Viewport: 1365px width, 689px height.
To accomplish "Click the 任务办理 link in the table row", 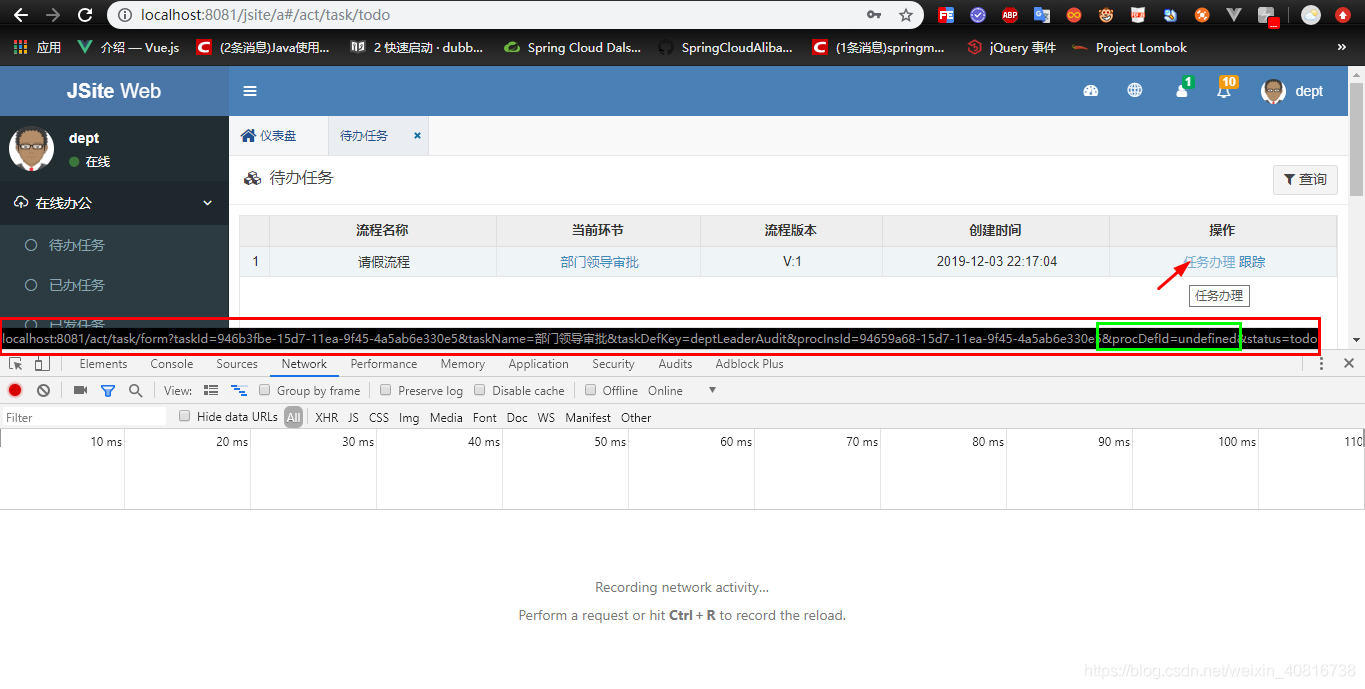I will pos(1209,262).
